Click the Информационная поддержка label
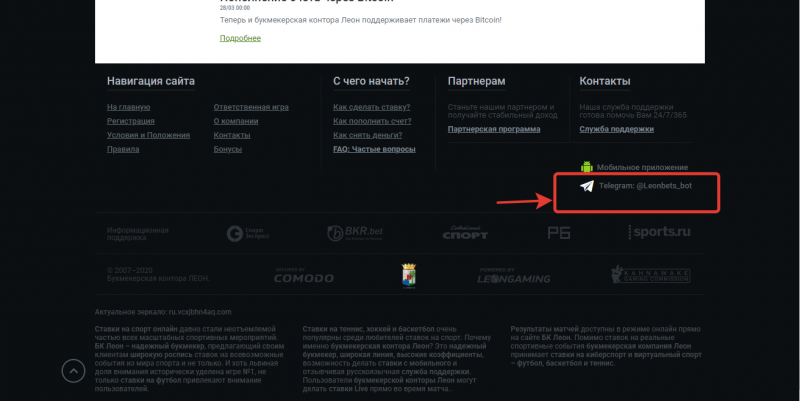Screen dimensions: 800x401 138,234
